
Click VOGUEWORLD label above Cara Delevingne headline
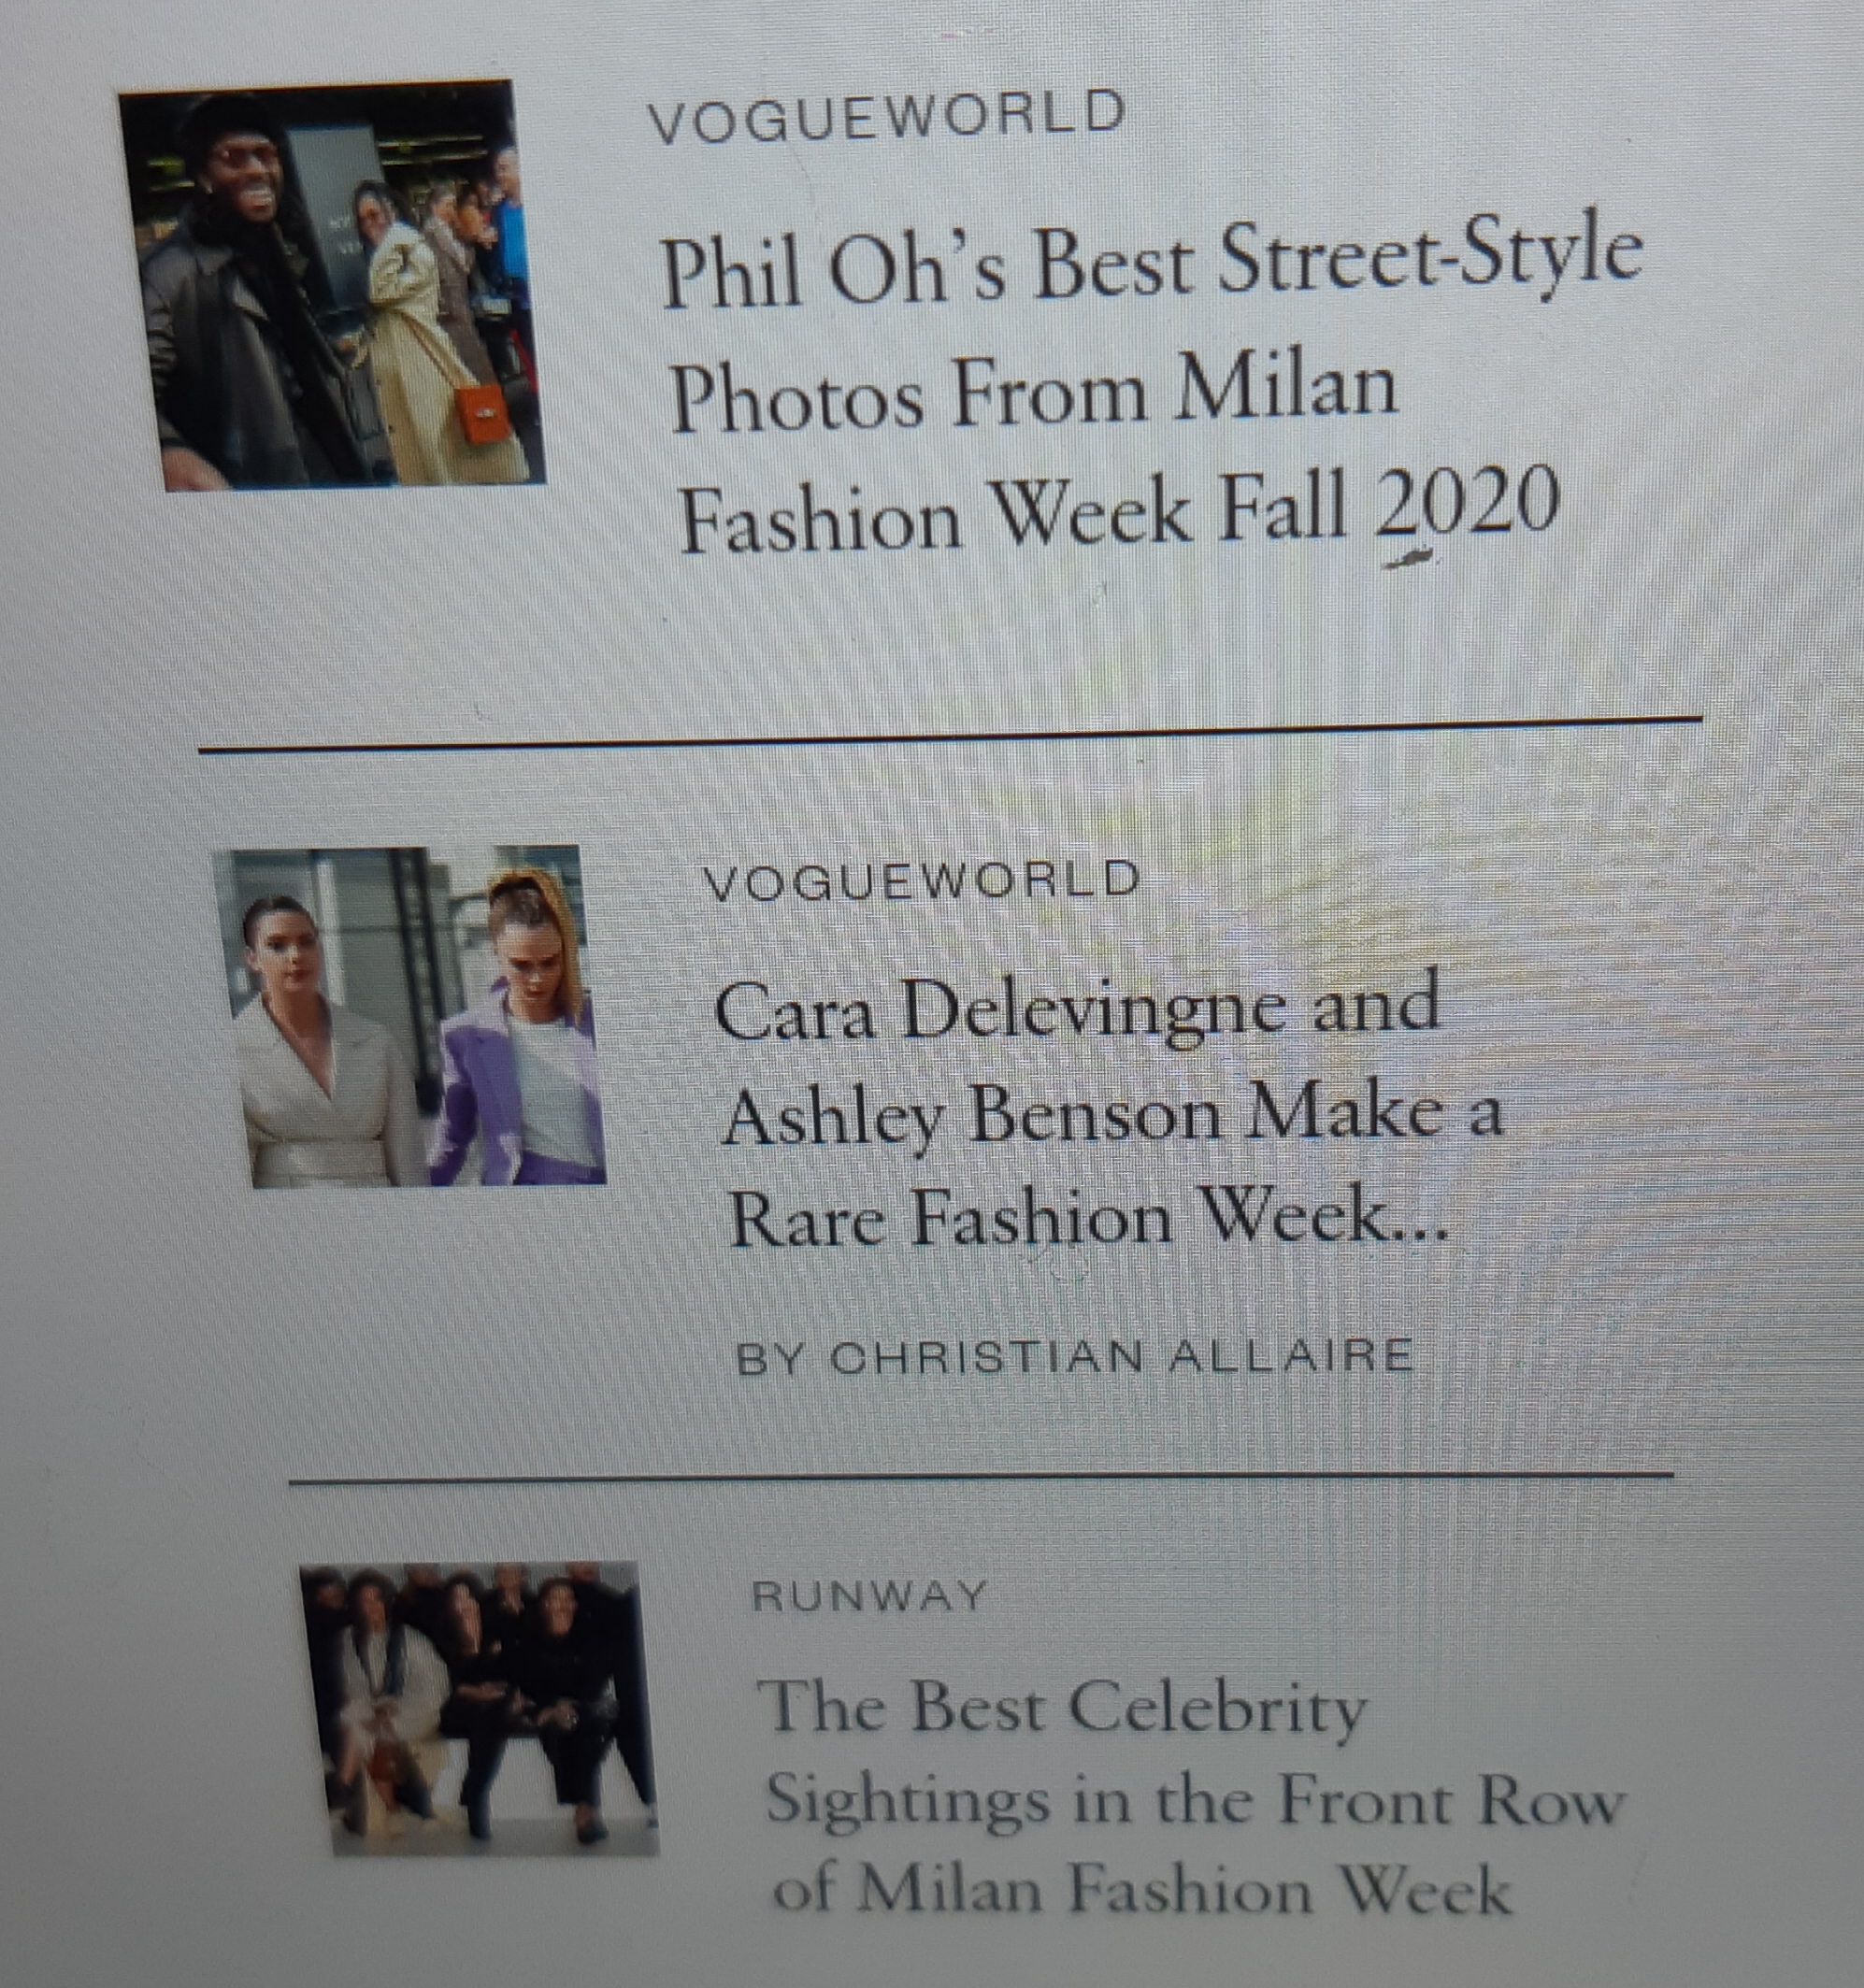point(921,881)
